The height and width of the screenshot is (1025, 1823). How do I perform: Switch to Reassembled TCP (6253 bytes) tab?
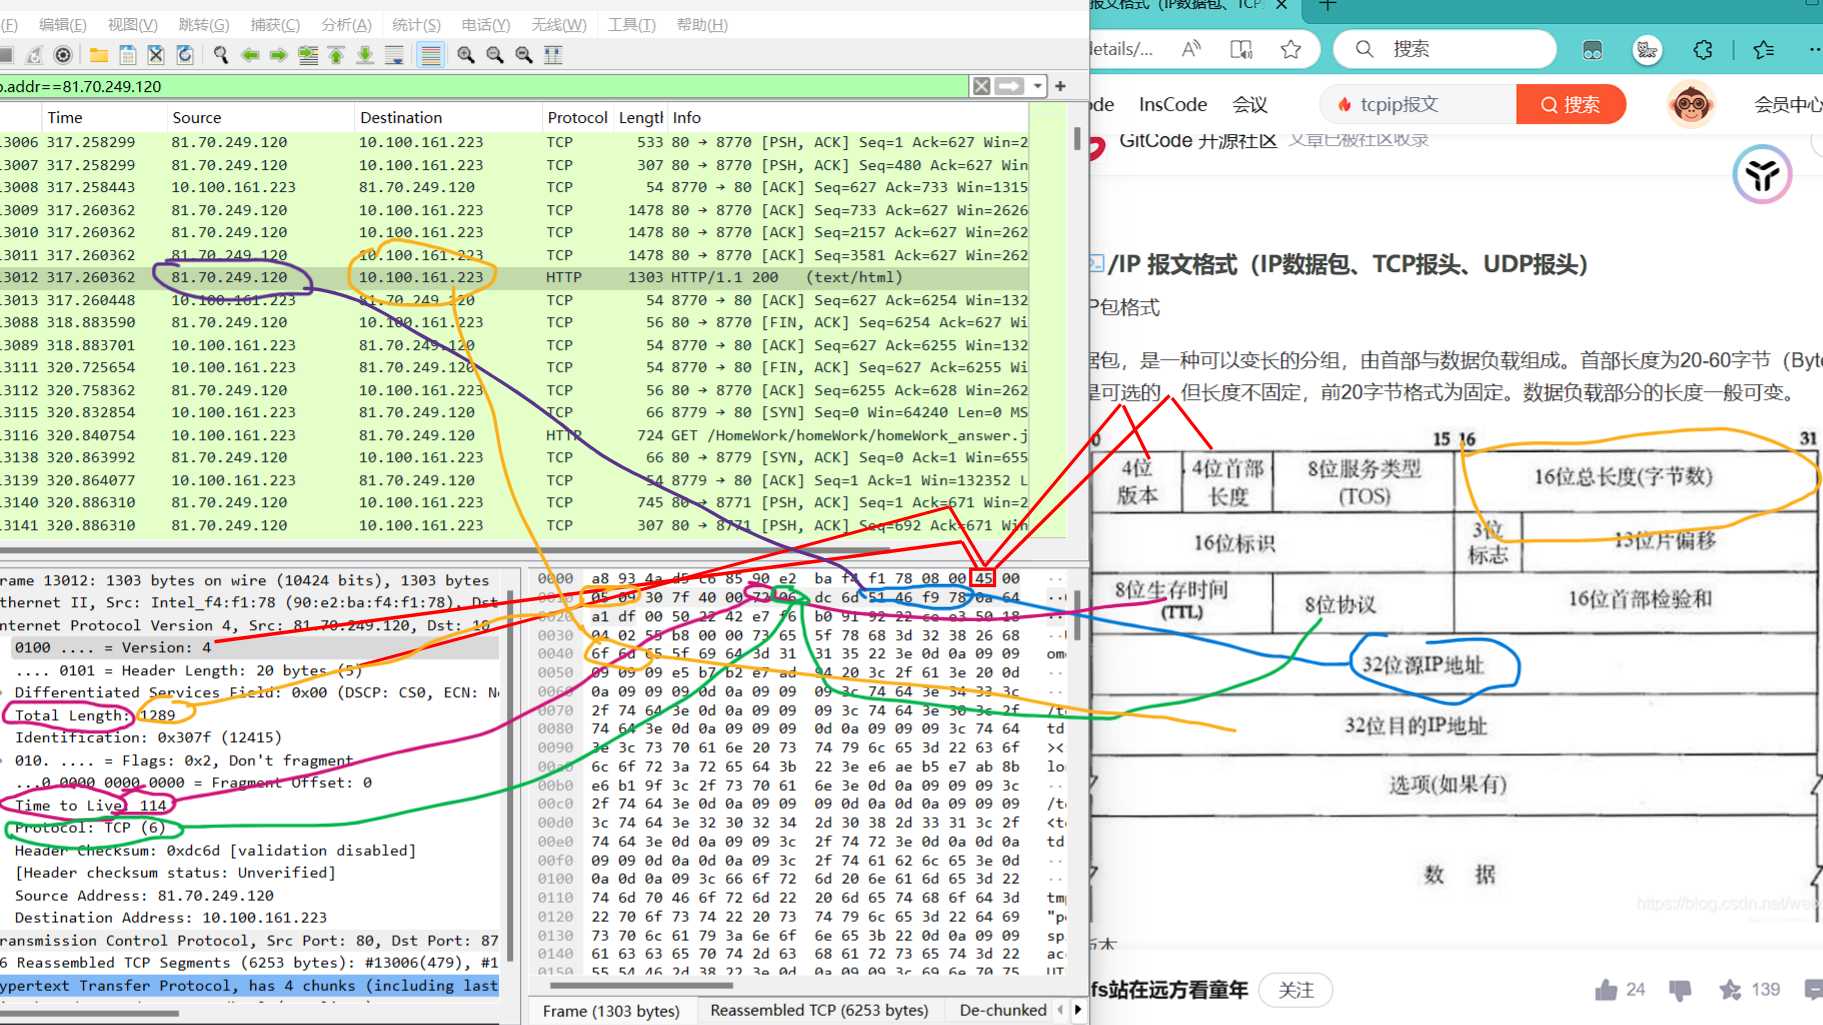[x=819, y=1011]
